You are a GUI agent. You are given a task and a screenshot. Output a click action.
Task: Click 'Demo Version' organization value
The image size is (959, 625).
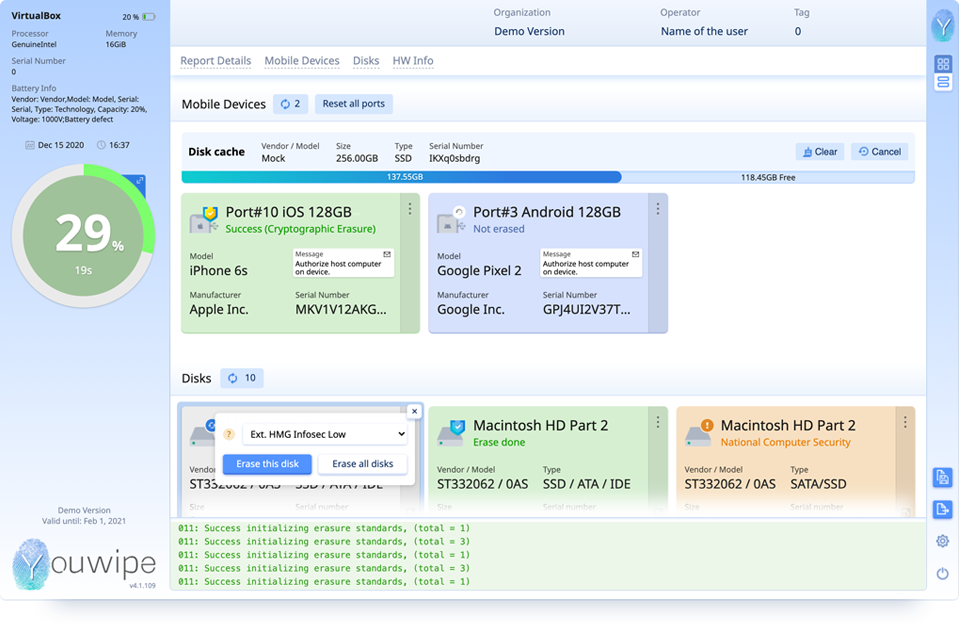click(529, 31)
